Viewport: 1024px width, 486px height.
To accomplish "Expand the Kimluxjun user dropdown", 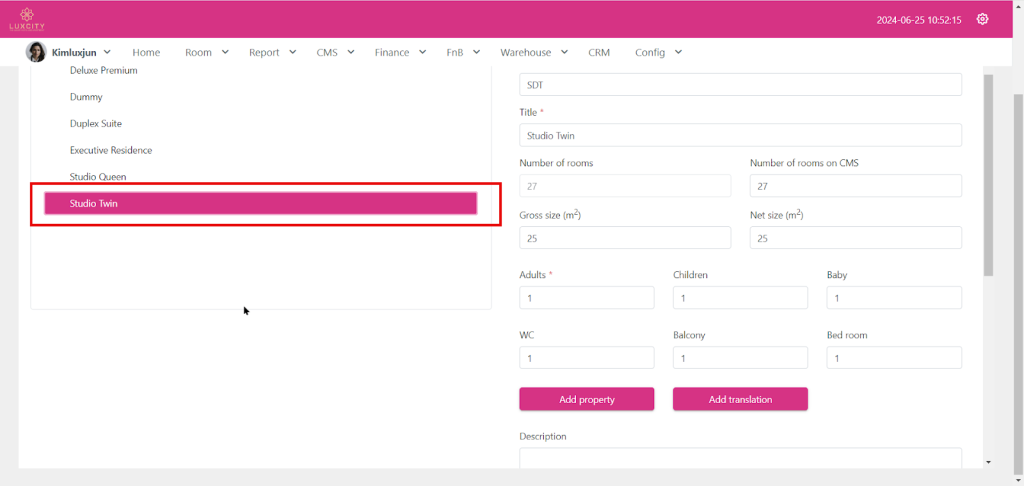I will tap(107, 52).
